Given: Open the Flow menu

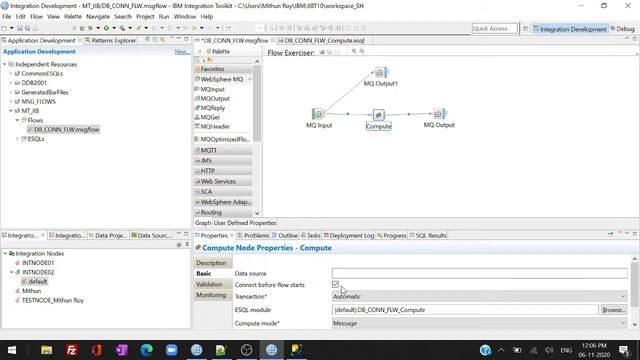Looking at the screenshot, I should pyautogui.click(x=36, y=16).
